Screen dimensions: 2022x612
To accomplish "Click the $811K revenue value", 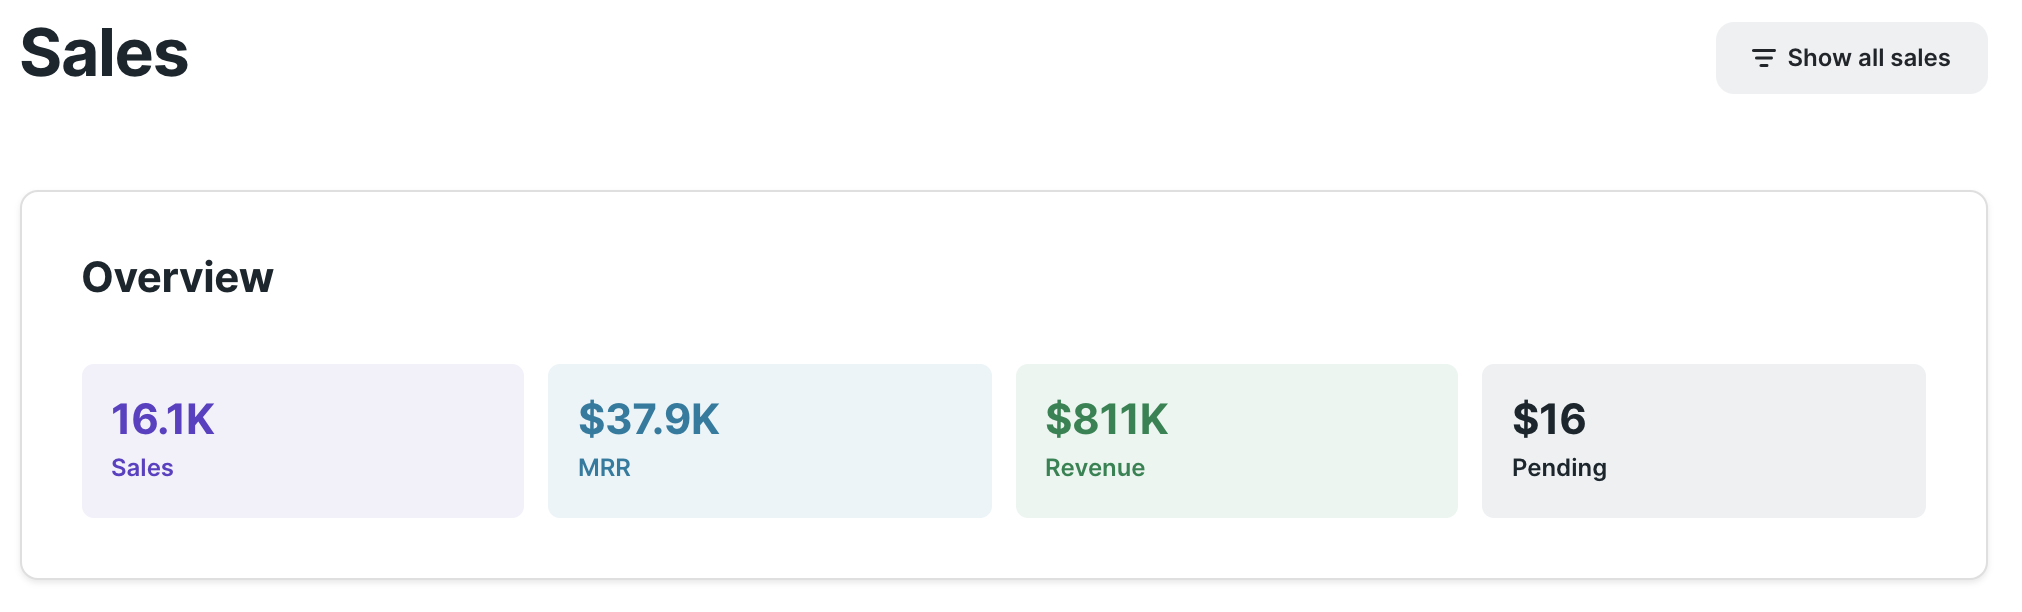I will coord(1107,419).
